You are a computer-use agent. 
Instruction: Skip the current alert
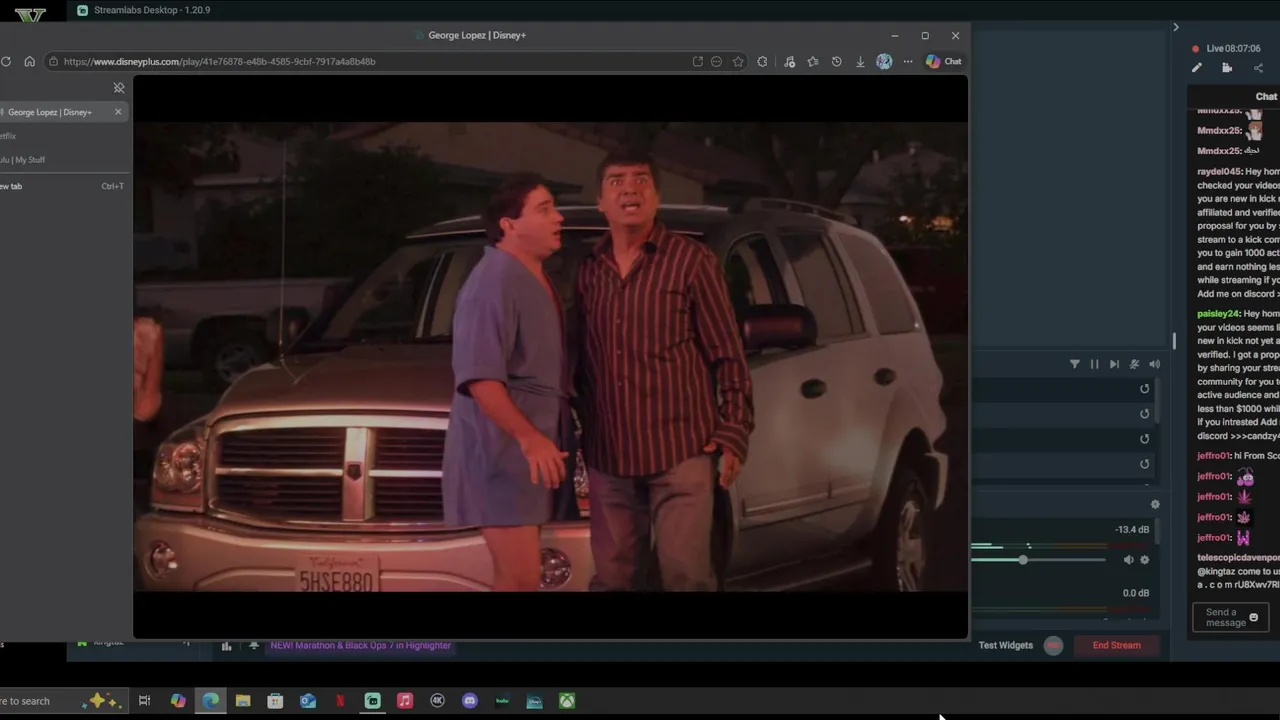click(1114, 364)
